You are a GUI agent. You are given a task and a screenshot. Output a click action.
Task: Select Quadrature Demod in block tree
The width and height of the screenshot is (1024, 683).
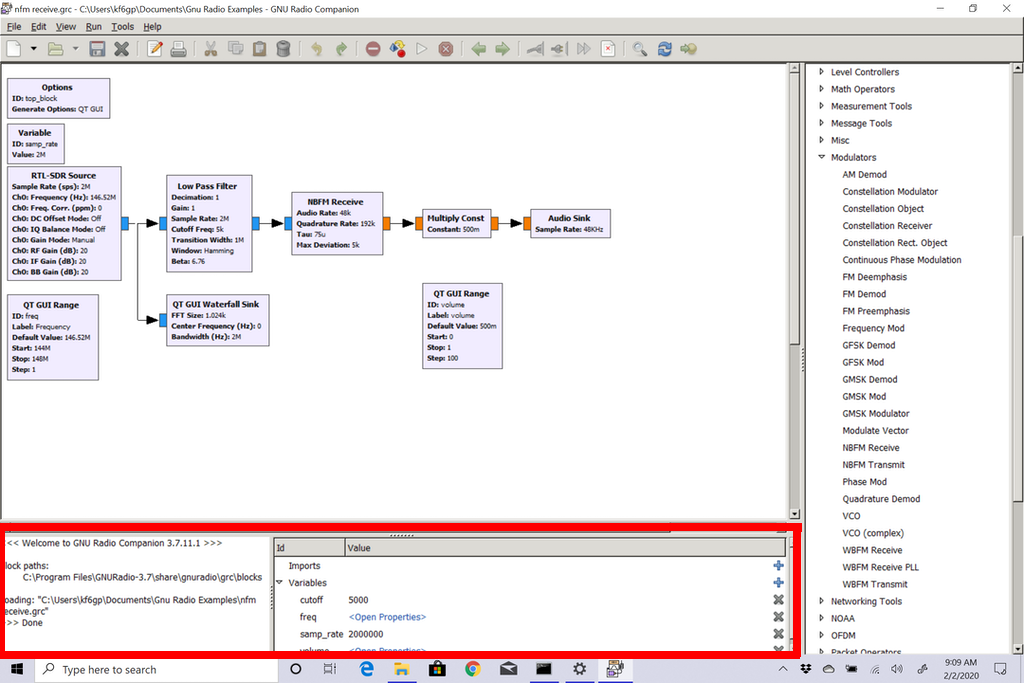tap(881, 499)
